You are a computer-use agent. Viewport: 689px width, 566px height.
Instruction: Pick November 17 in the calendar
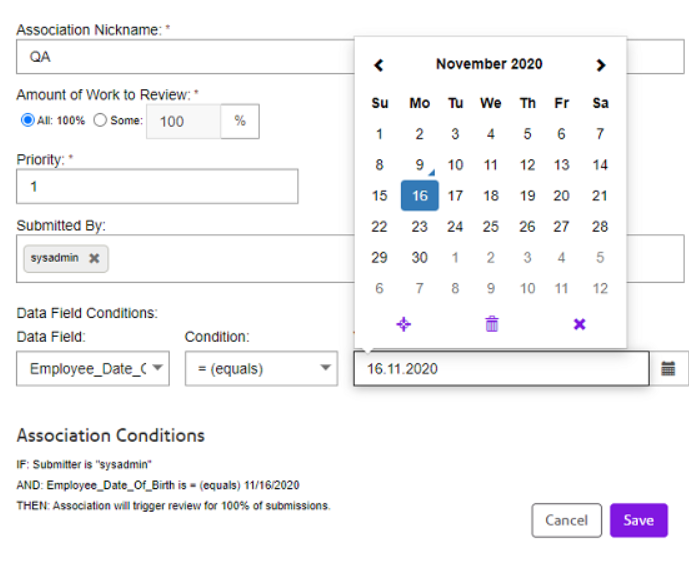pos(455,196)
